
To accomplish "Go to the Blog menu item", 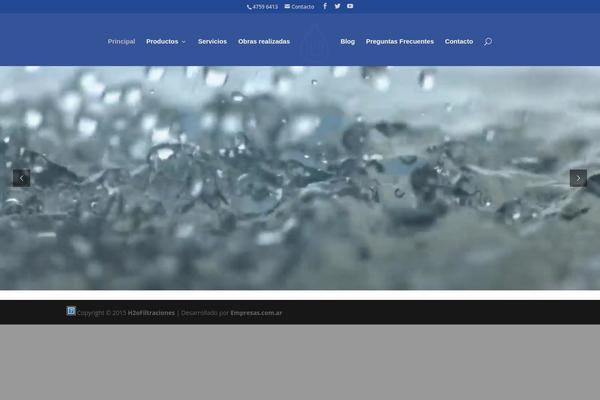I will [x=347, y=41].
